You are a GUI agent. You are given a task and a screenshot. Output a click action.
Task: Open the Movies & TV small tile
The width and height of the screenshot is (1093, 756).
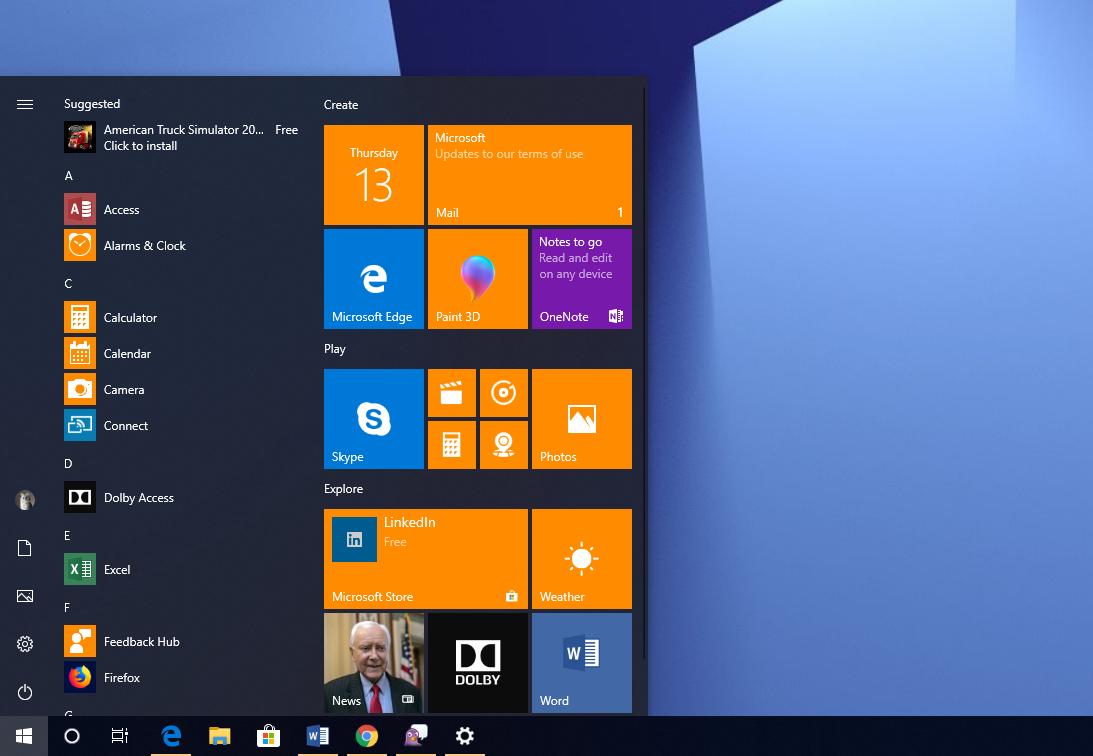pos(452,393)
